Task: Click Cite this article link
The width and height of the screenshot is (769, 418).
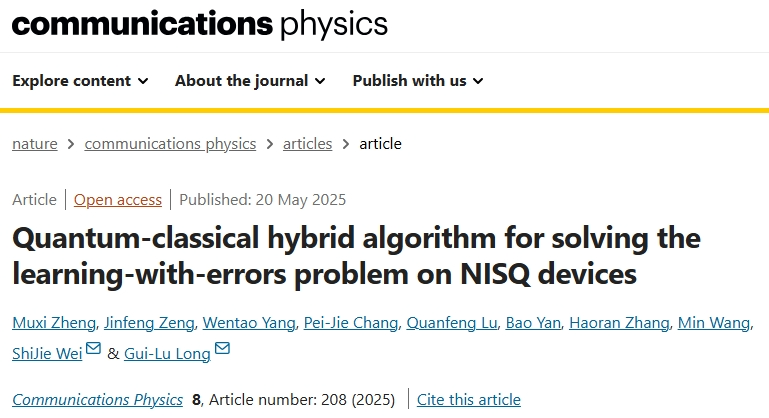Action: coord(469,400)
